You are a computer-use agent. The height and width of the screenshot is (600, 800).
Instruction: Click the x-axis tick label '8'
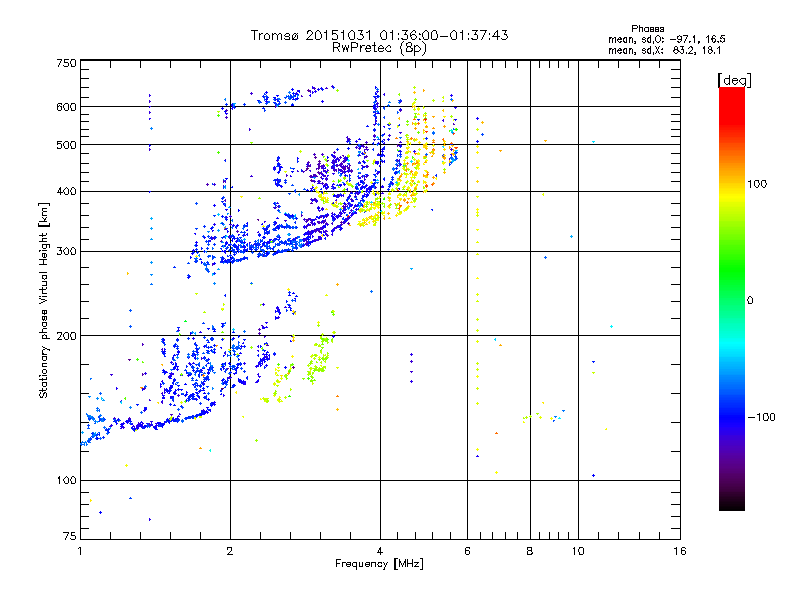[530, 551]
